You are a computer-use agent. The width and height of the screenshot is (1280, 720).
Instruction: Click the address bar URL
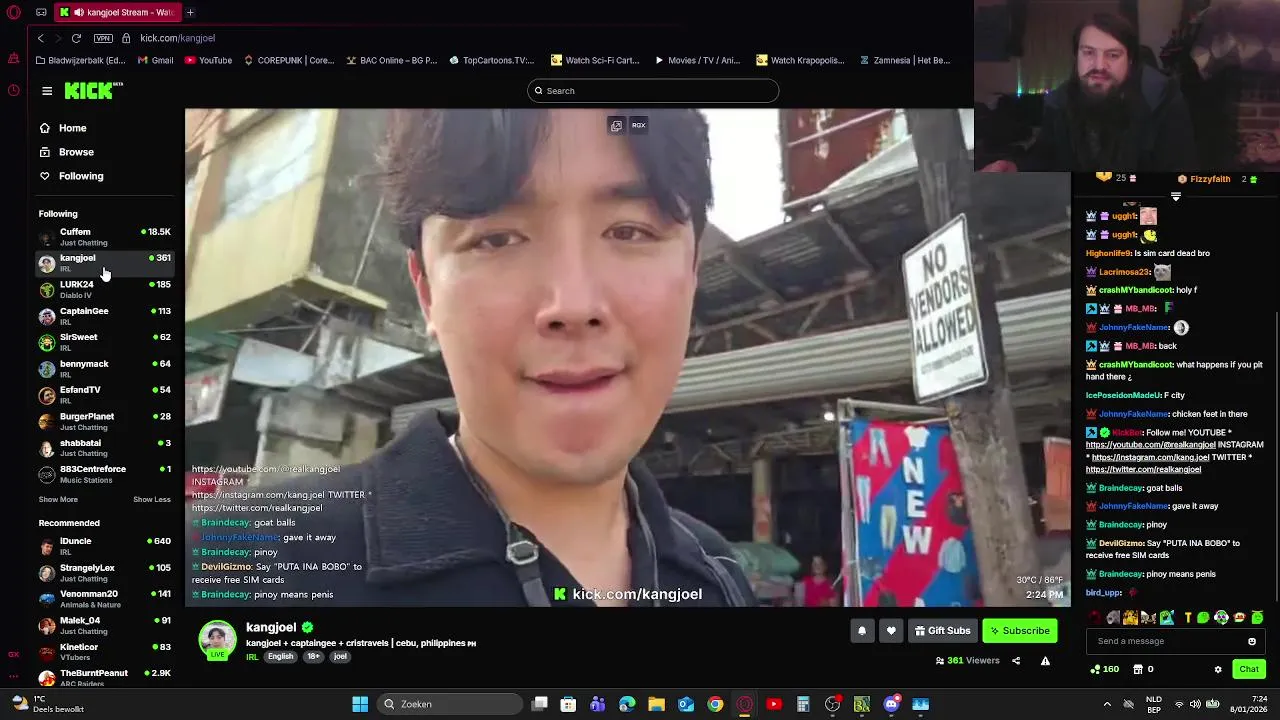click(x=178, y=38)
